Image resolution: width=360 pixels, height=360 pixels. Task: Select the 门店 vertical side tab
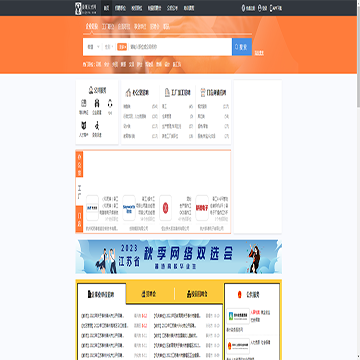pyautogui.click(x=79, y=219)
